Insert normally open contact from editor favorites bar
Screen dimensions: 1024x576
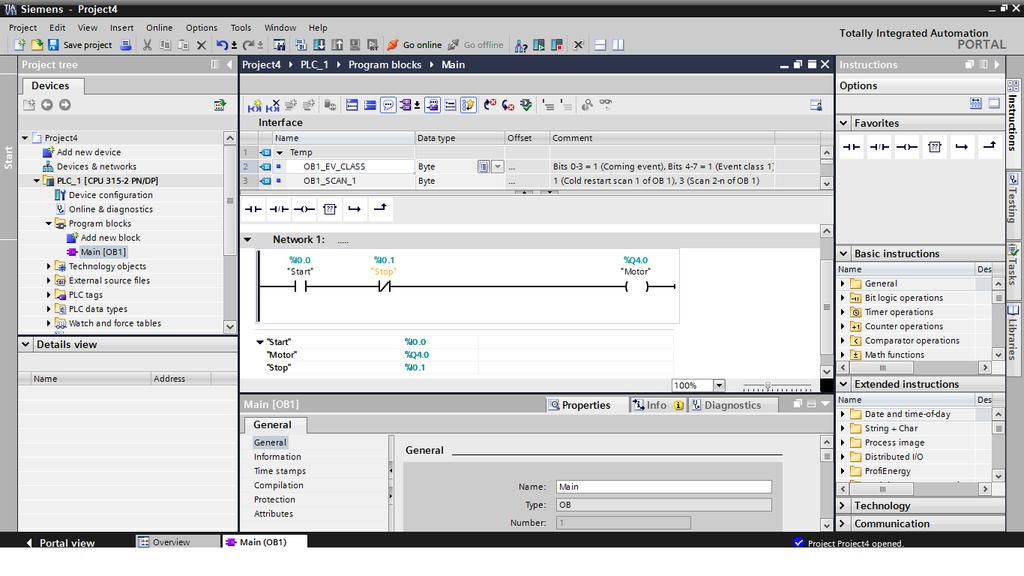pyautogui.click(x=253, y=209)
